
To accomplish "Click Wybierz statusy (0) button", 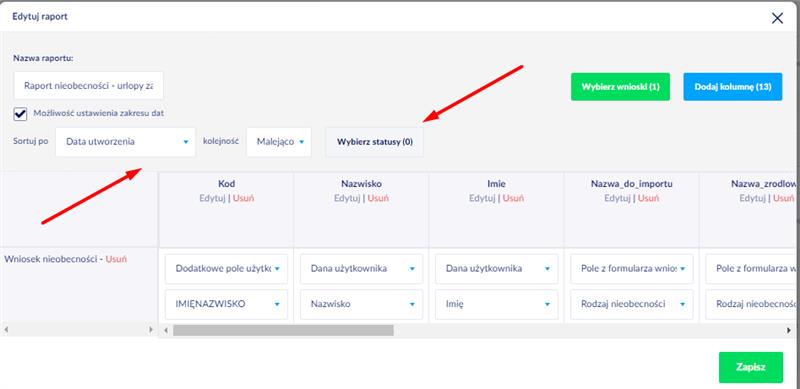I will click(374, 142).
